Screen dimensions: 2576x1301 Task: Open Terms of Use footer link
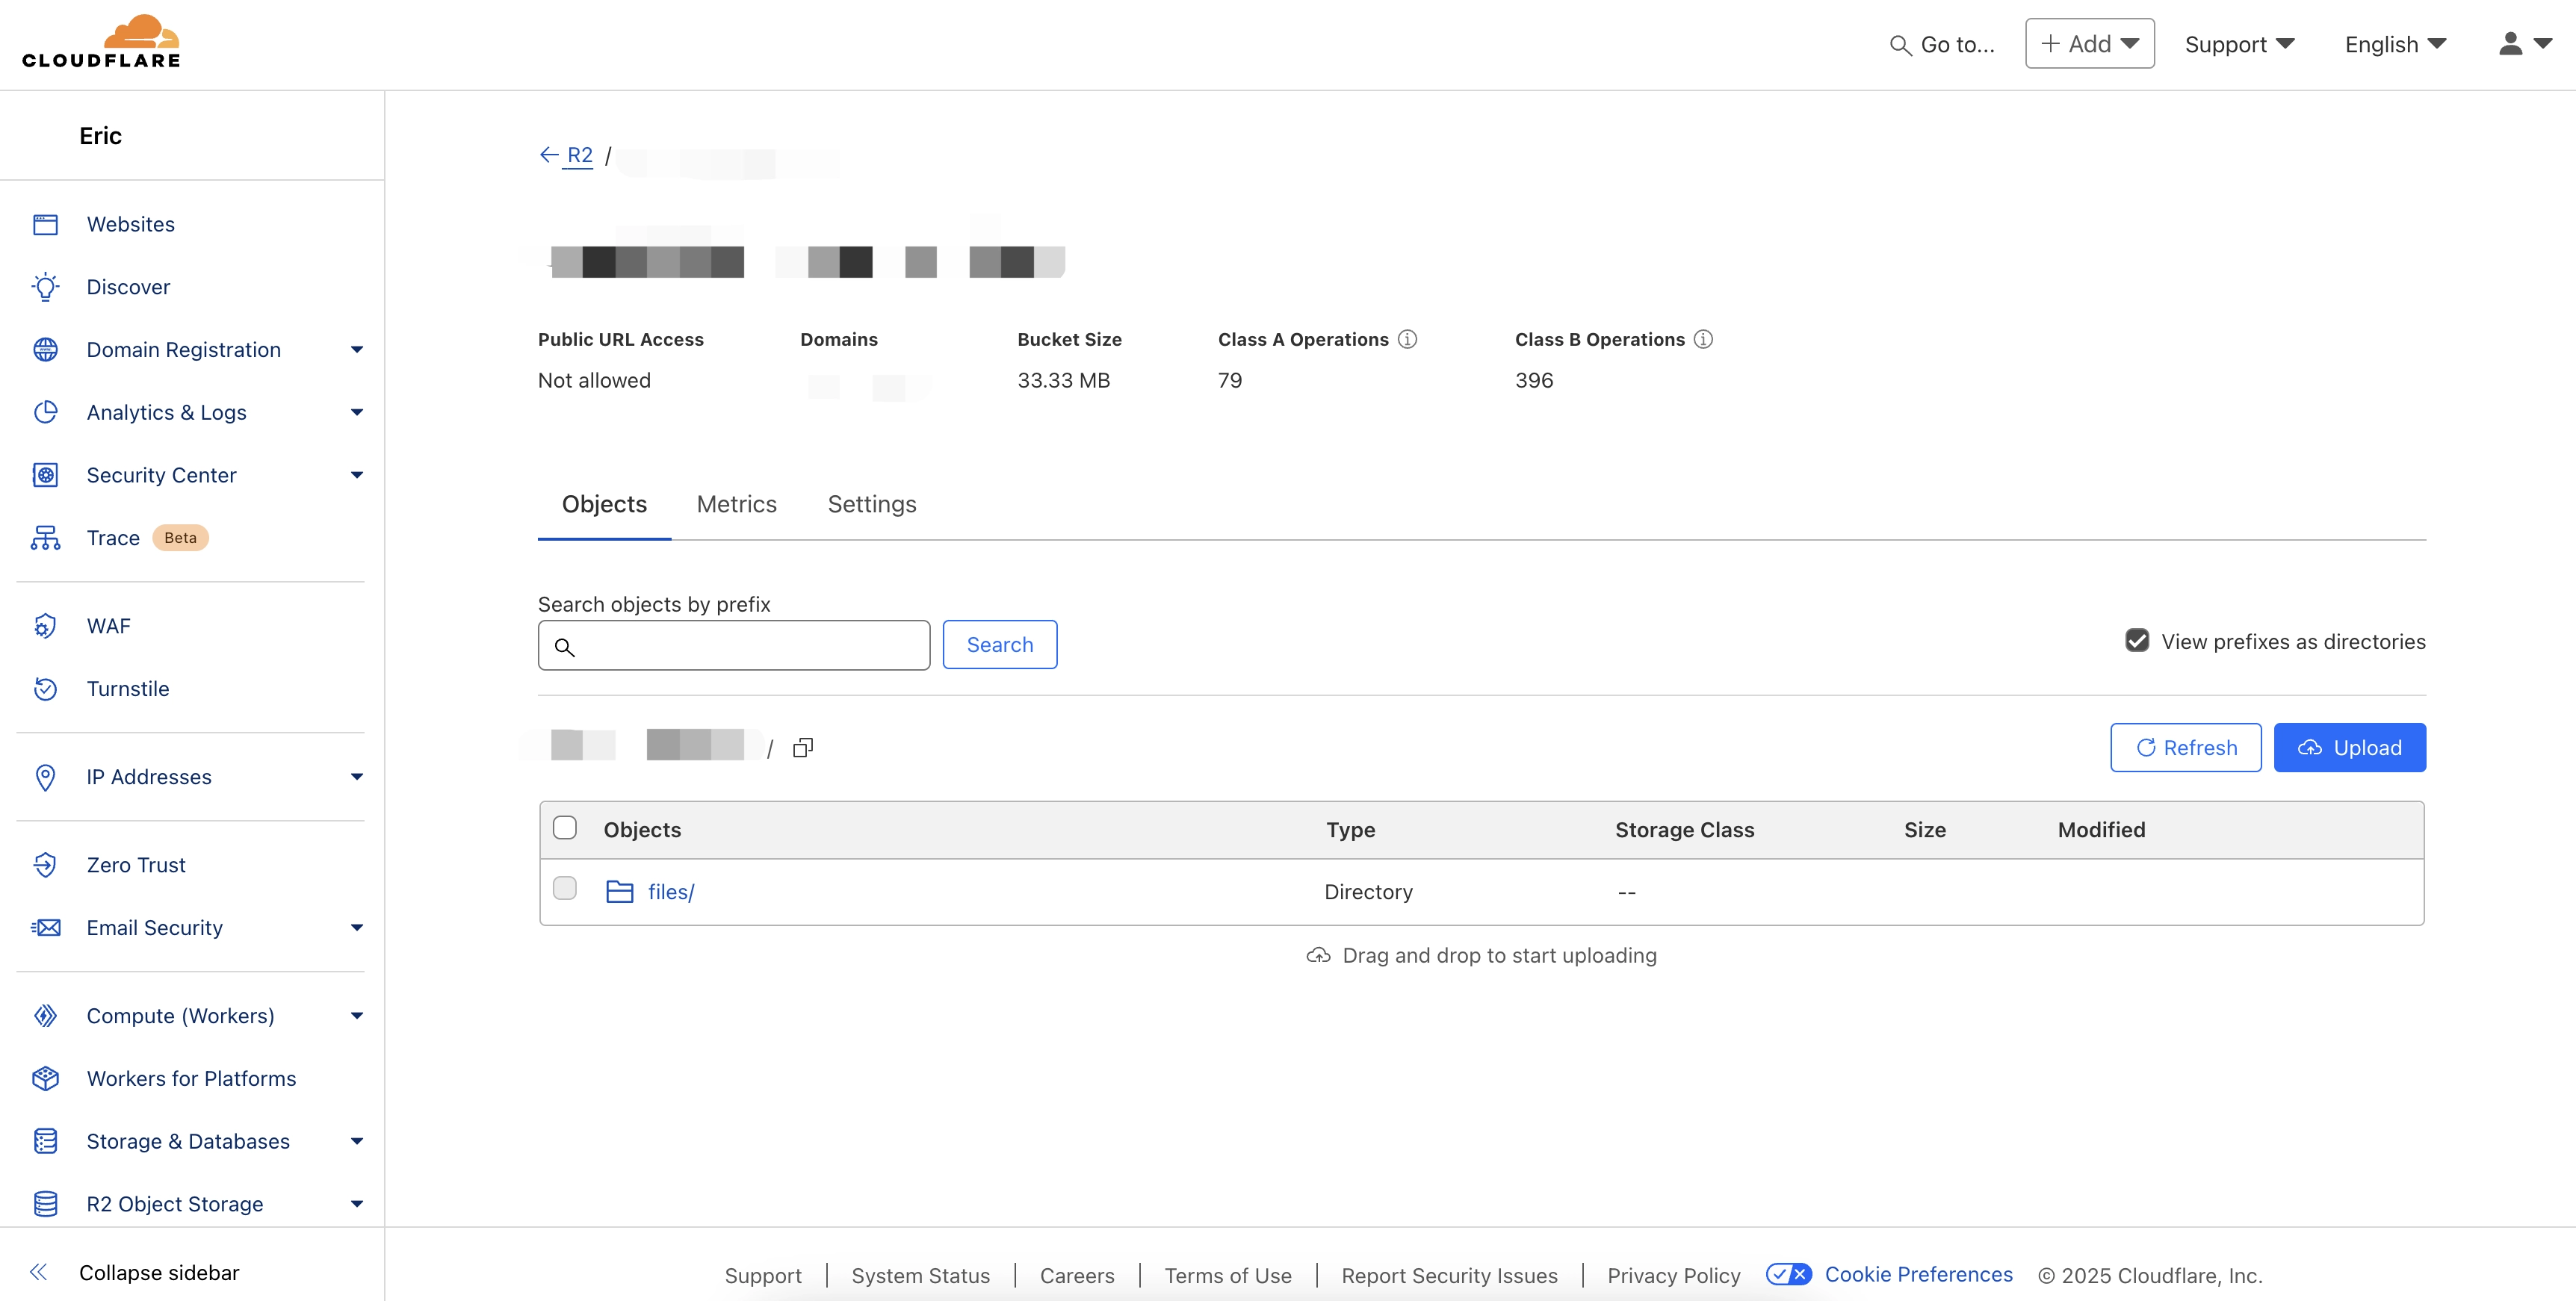coord(1227,1276)
